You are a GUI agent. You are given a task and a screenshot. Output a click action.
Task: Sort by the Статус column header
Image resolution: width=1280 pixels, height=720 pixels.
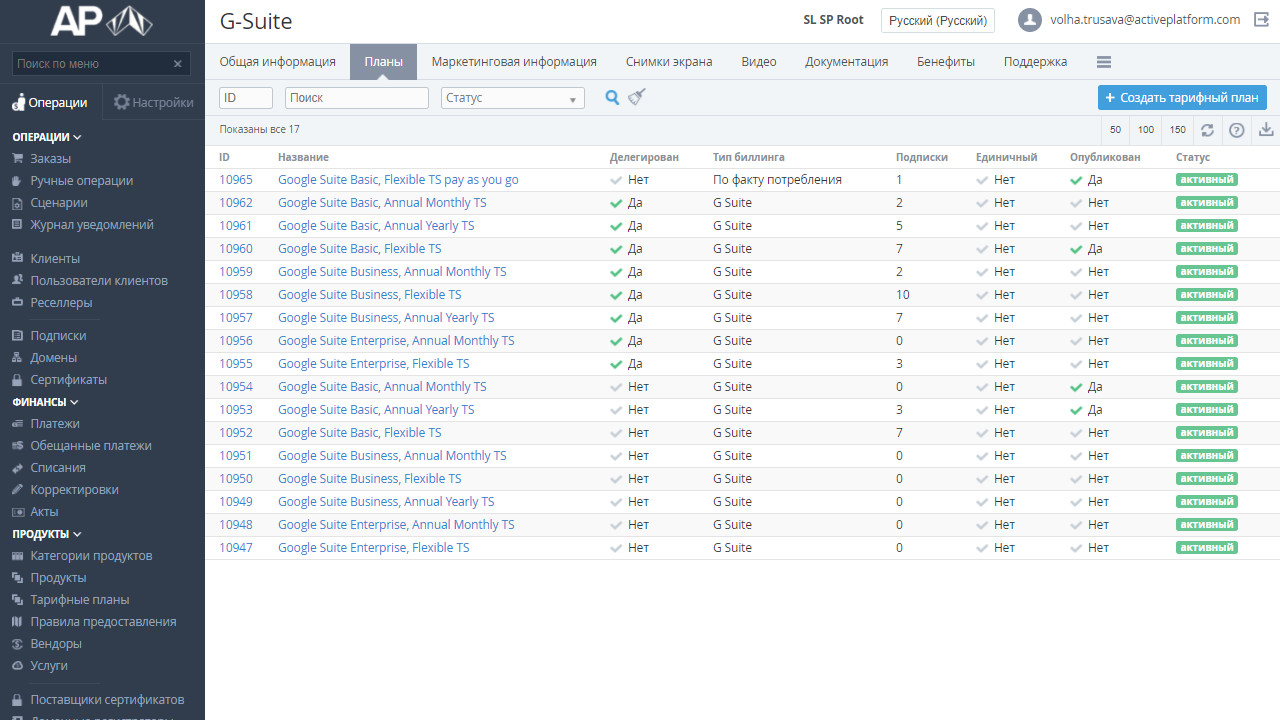point(1193,157)
